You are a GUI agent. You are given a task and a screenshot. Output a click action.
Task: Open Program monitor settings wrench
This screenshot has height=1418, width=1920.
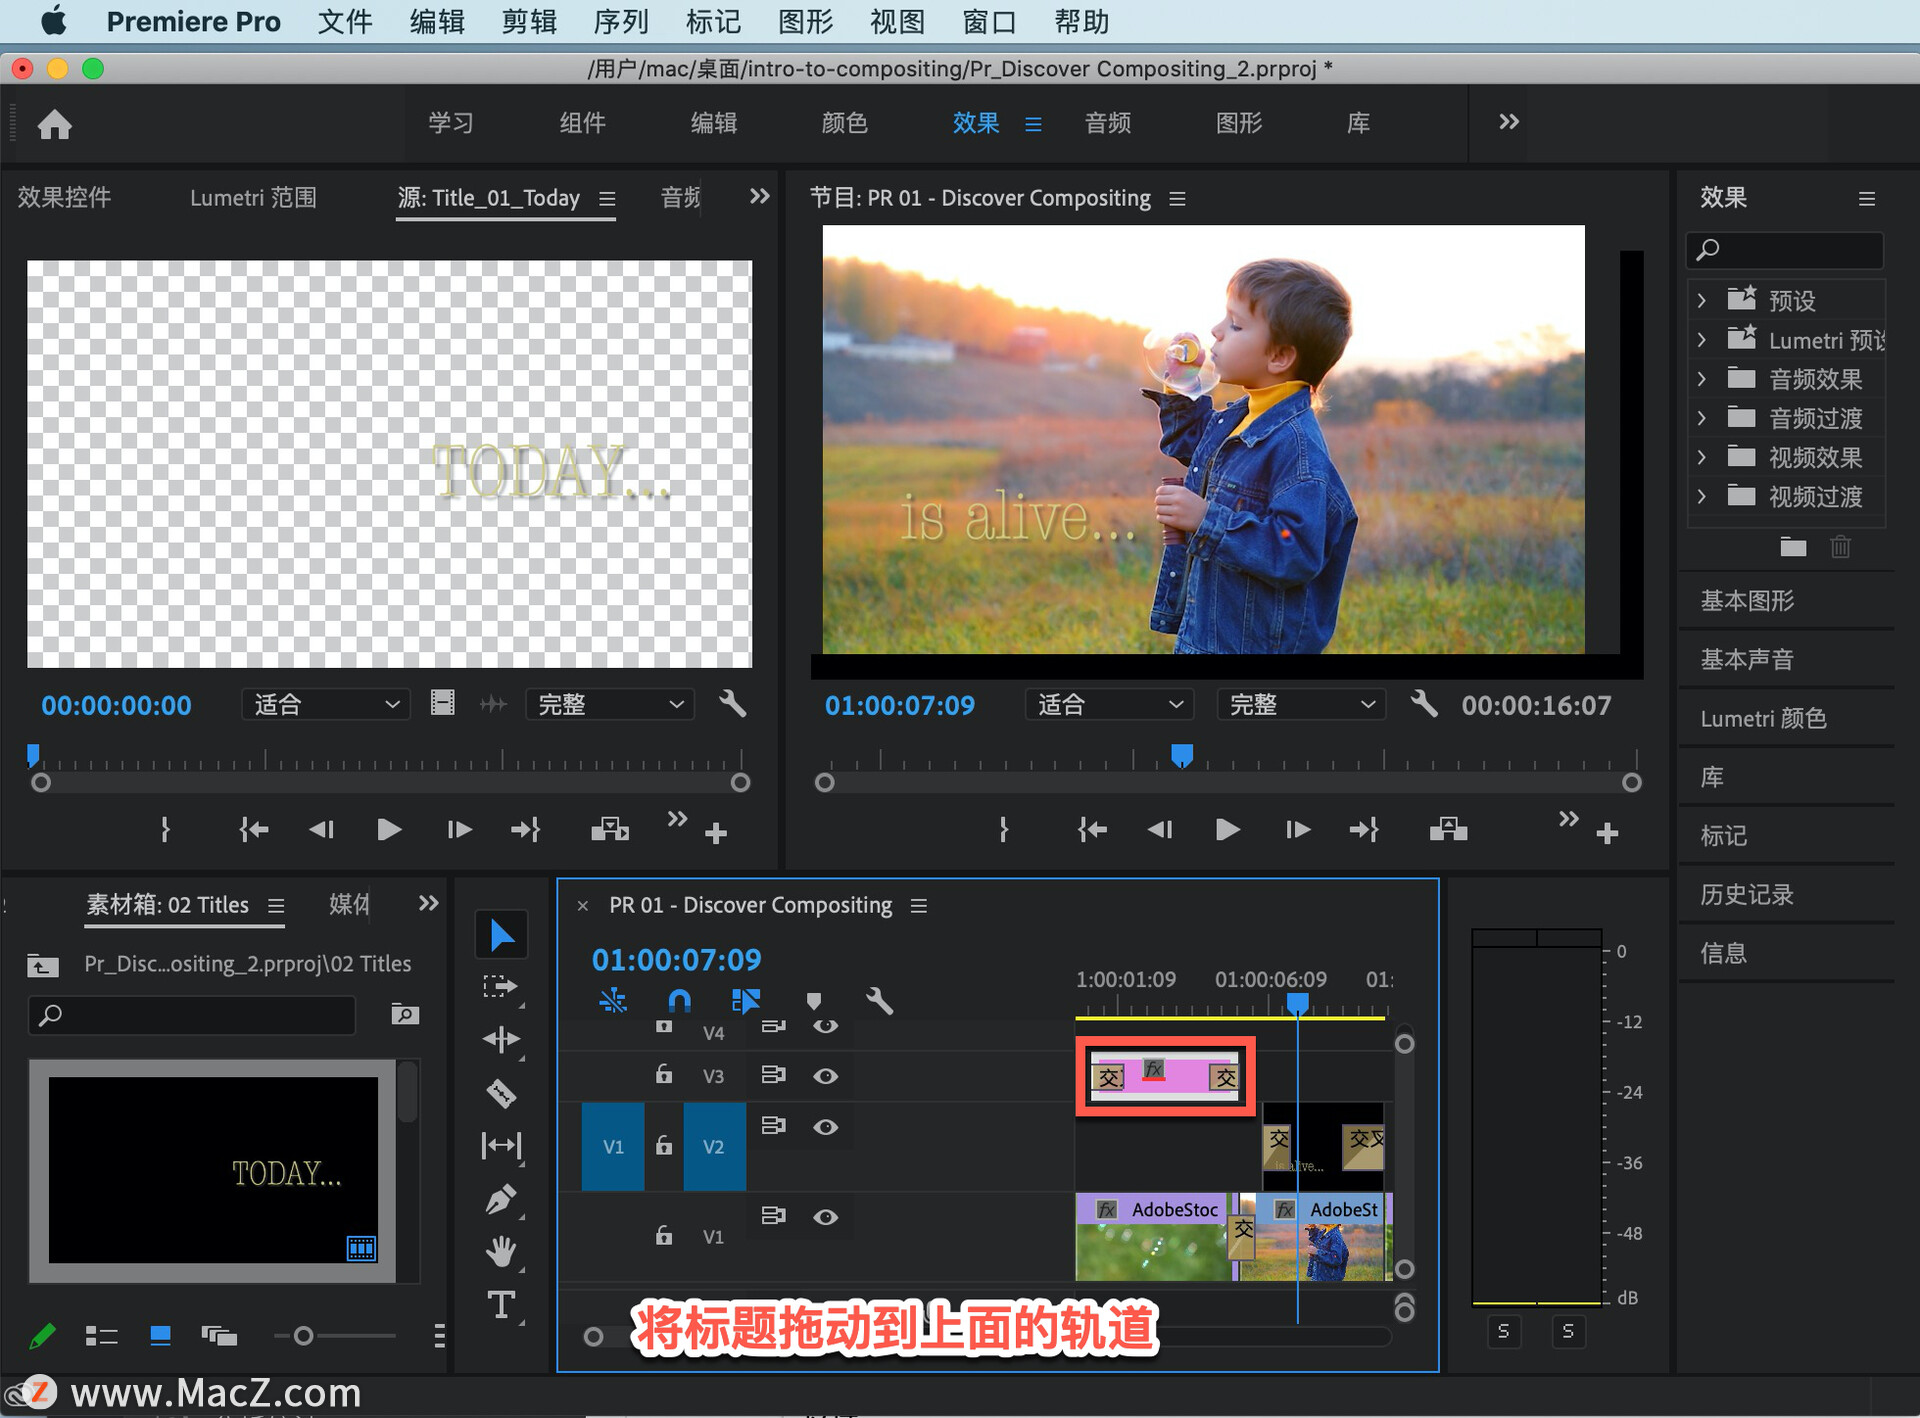tap(1424, 704)
